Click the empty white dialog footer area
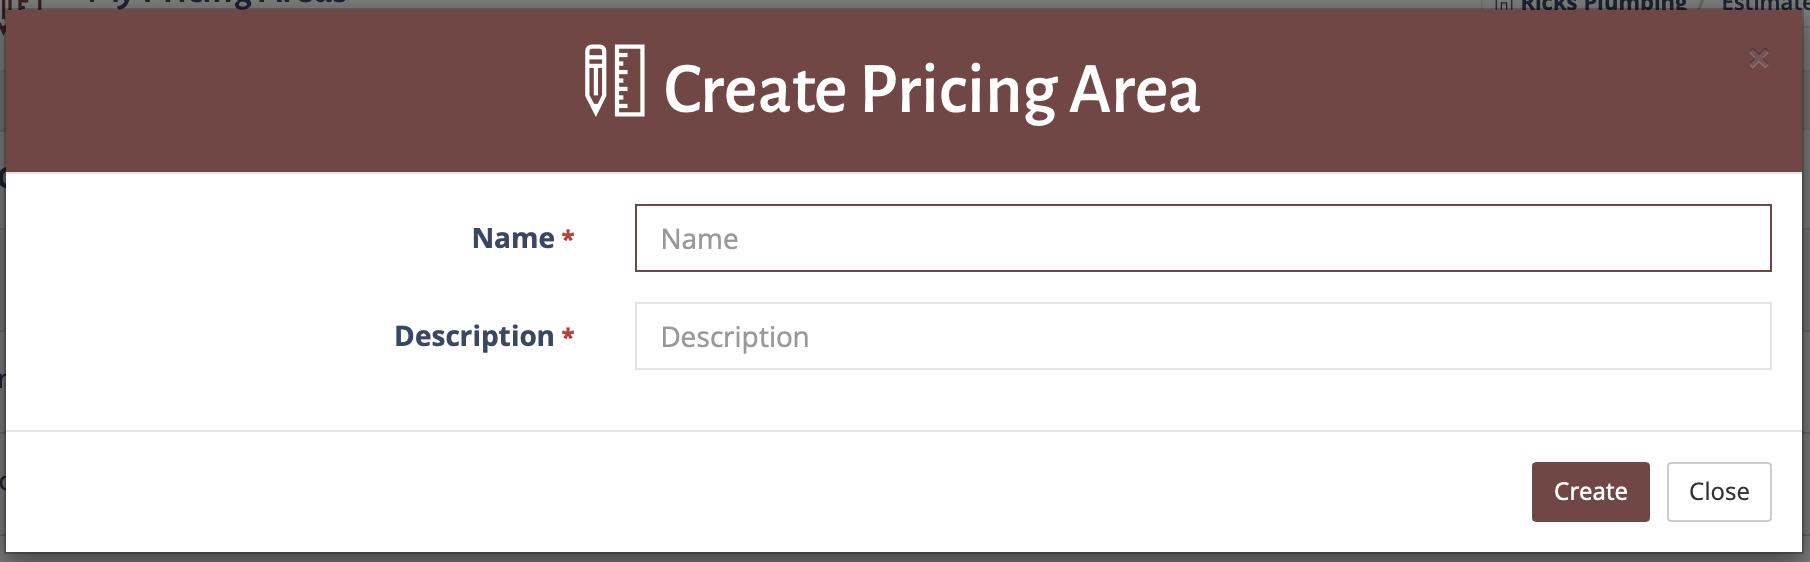 (760, 492)
